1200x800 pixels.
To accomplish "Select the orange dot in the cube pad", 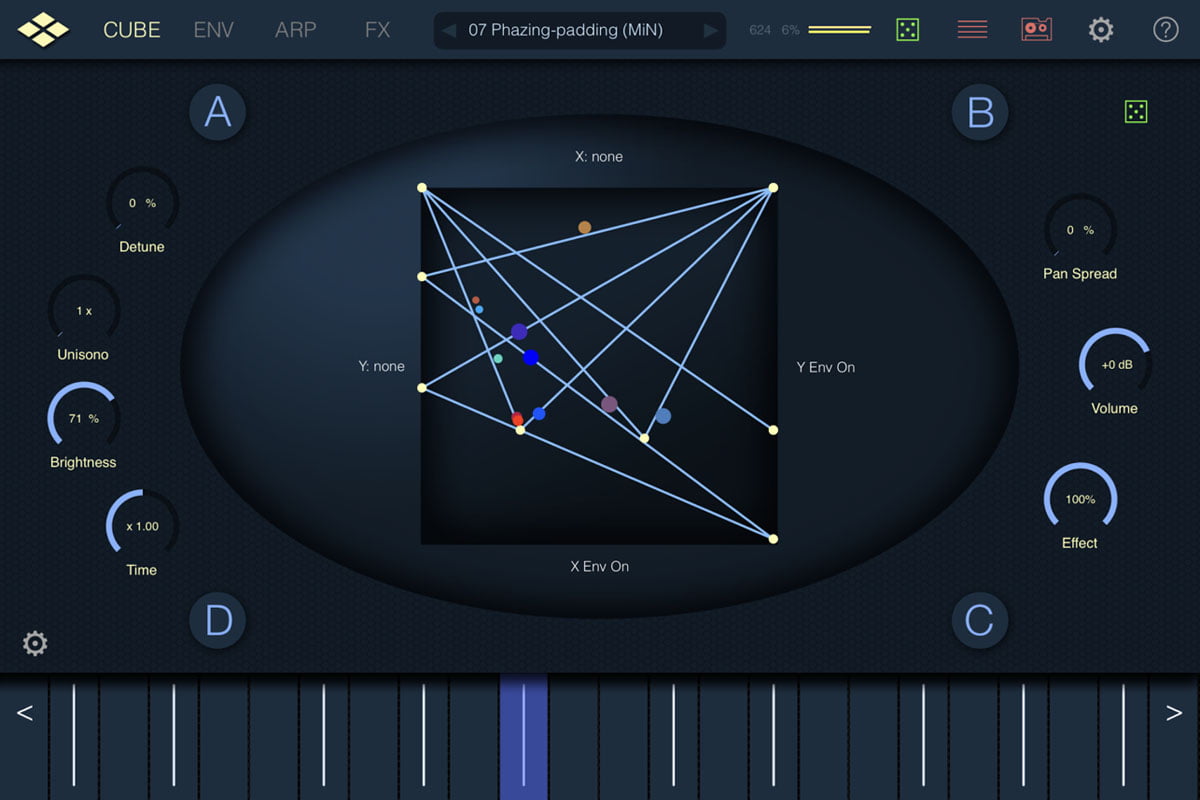I will pyautogui.click(x=585, y=227).
